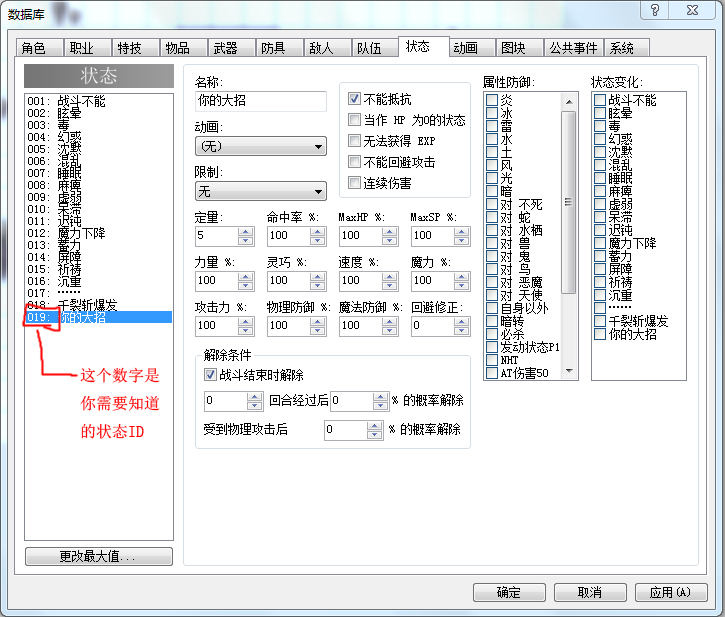This screenshot has width=725, height=617.
Task: Check 对 不死 element checkbox
Action: 492,204
